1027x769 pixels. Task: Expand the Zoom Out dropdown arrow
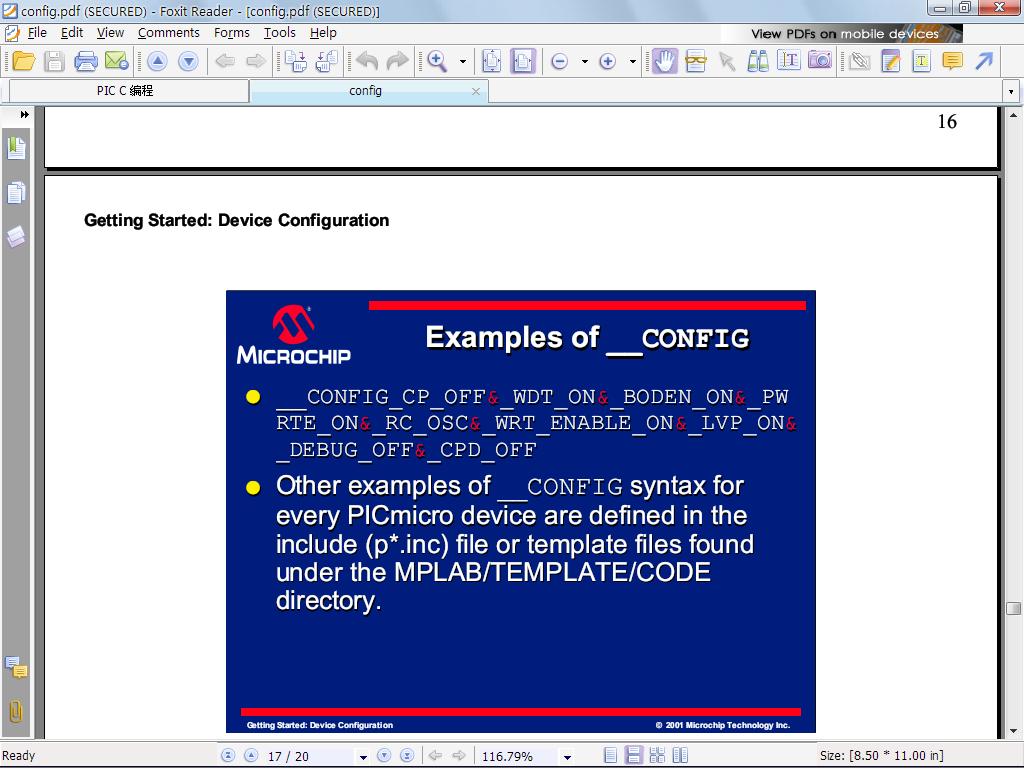click(x=585, y=62)
